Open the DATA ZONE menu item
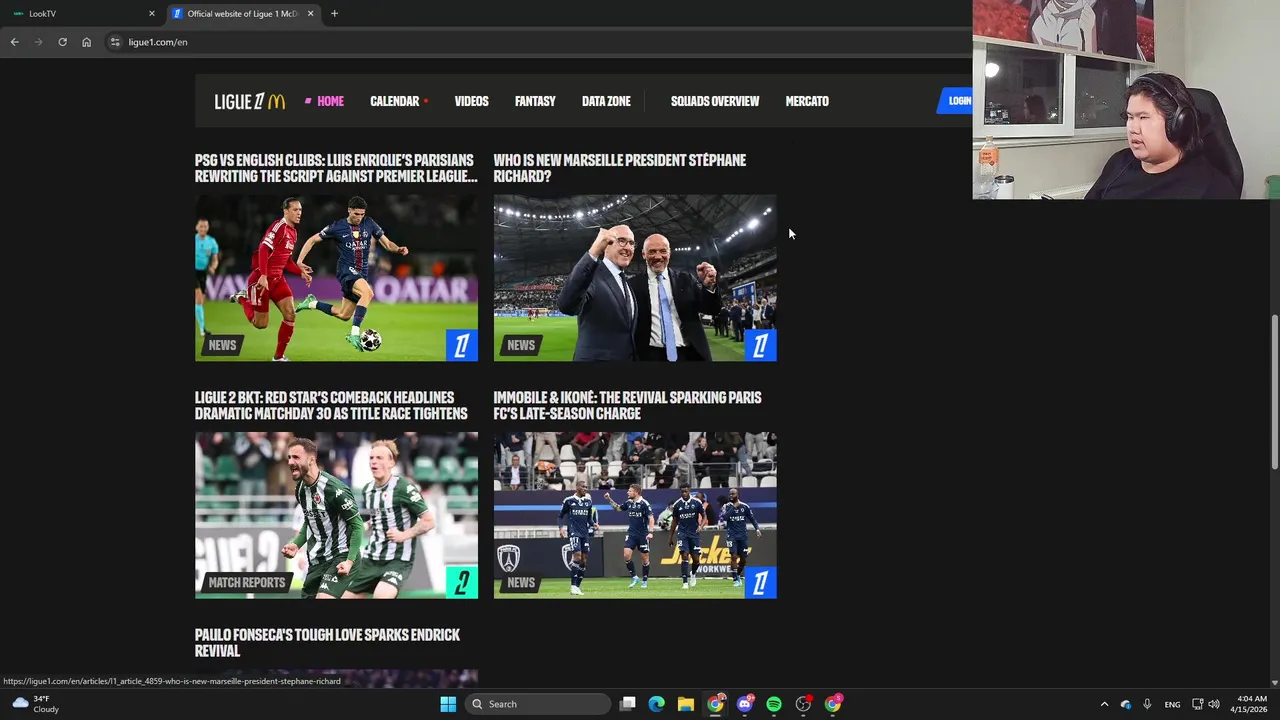 (x=606, y=101)
